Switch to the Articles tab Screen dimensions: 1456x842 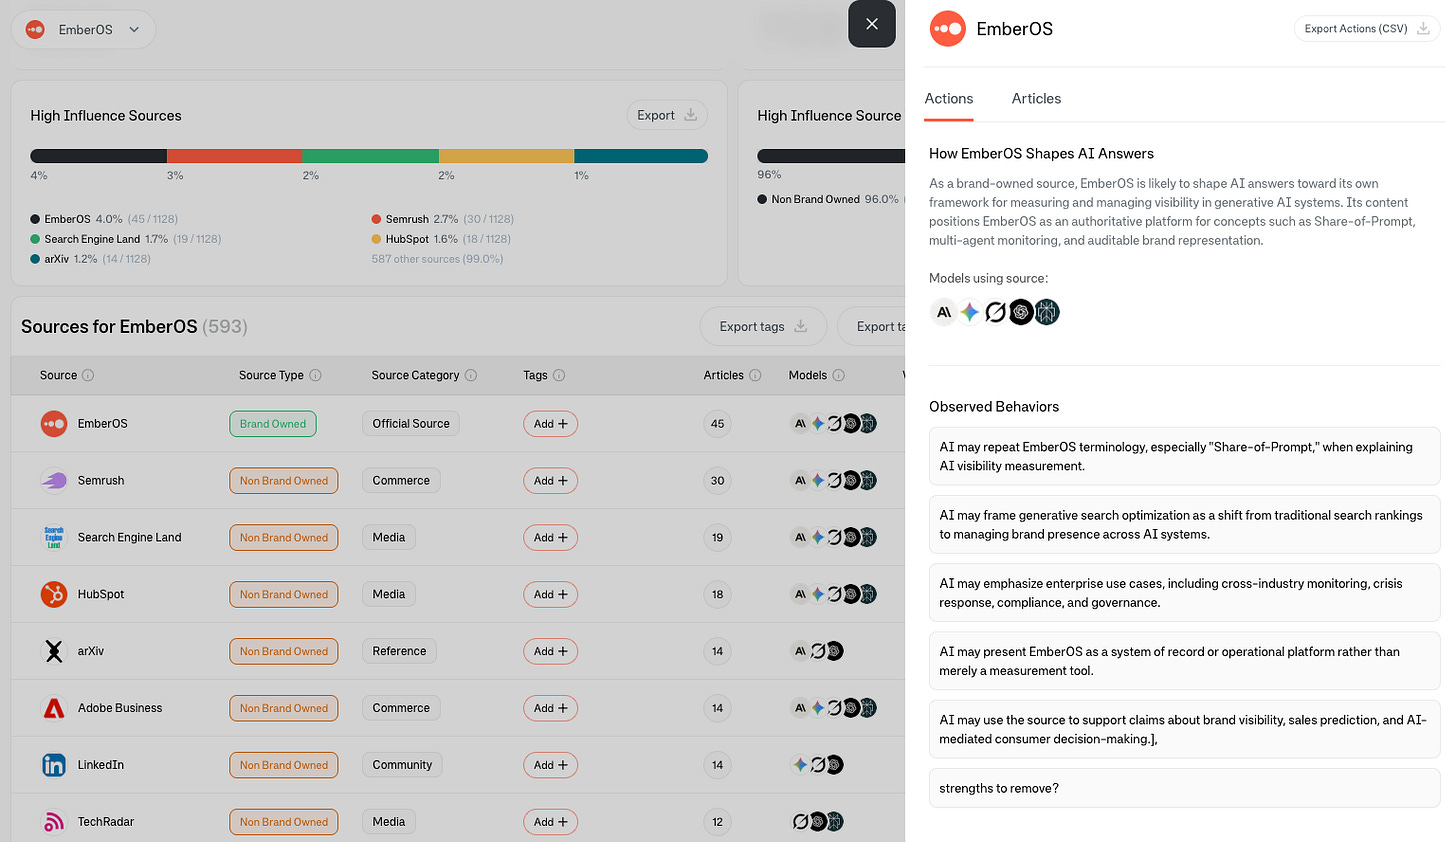[1036, 98]
